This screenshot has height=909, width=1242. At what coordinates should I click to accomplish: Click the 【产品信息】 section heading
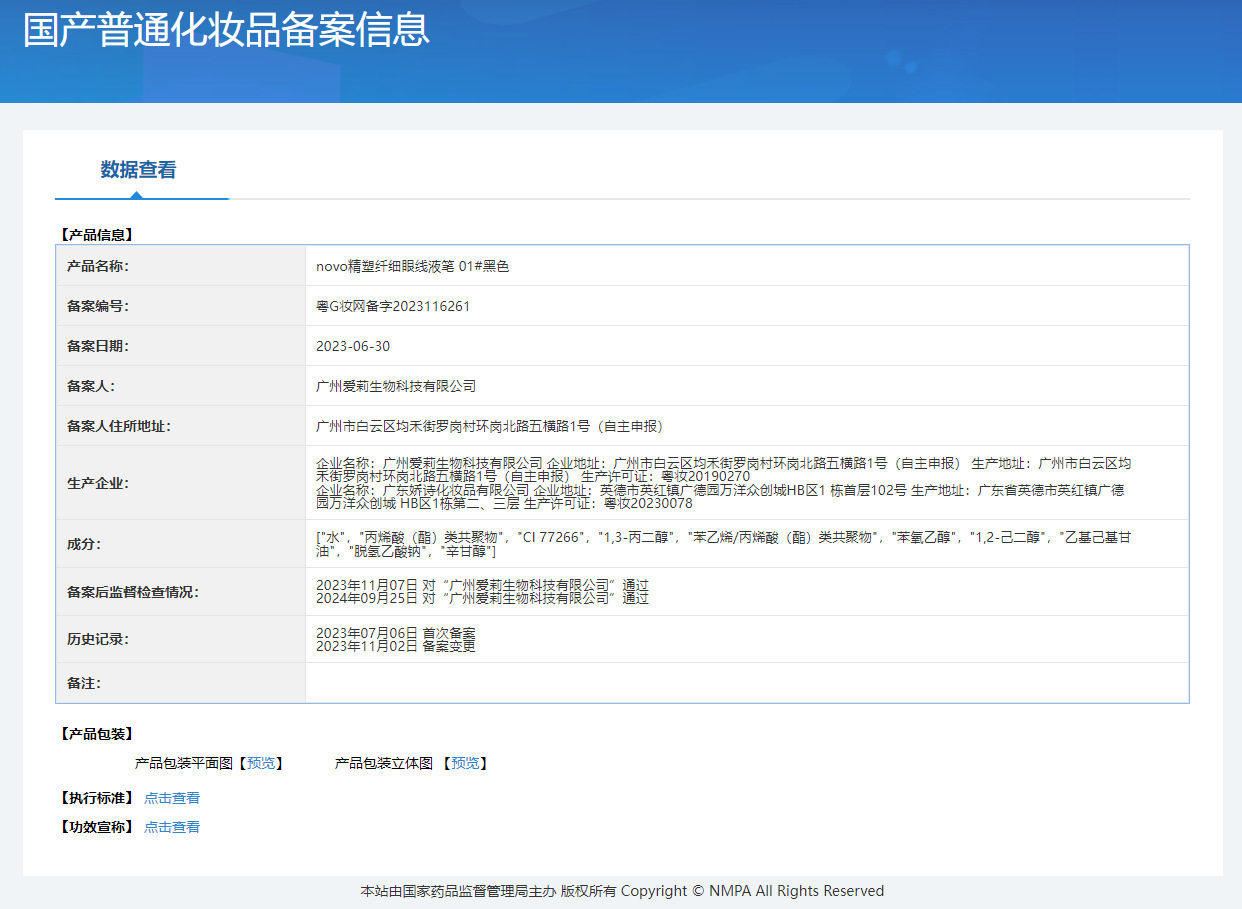click(96, 235)
